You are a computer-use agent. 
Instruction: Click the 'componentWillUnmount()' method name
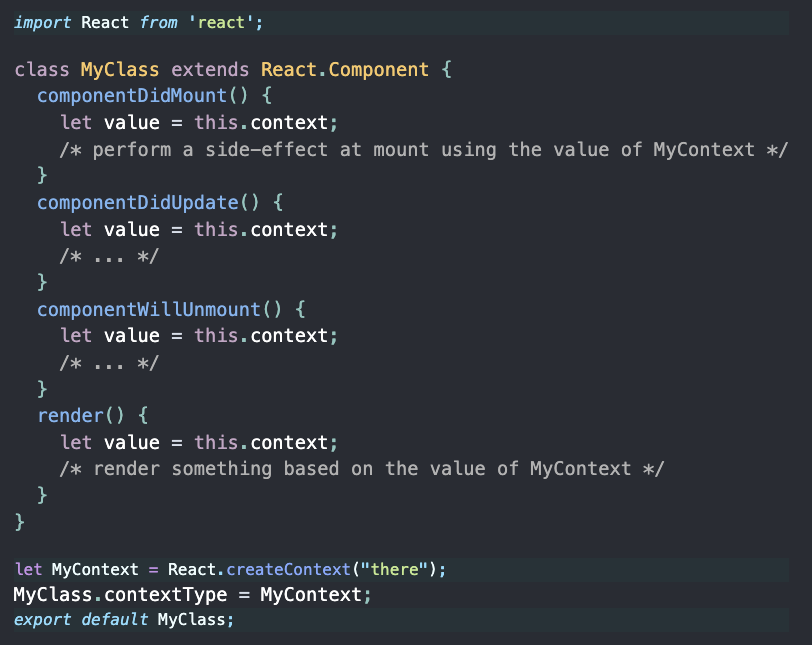pos(159,310)
